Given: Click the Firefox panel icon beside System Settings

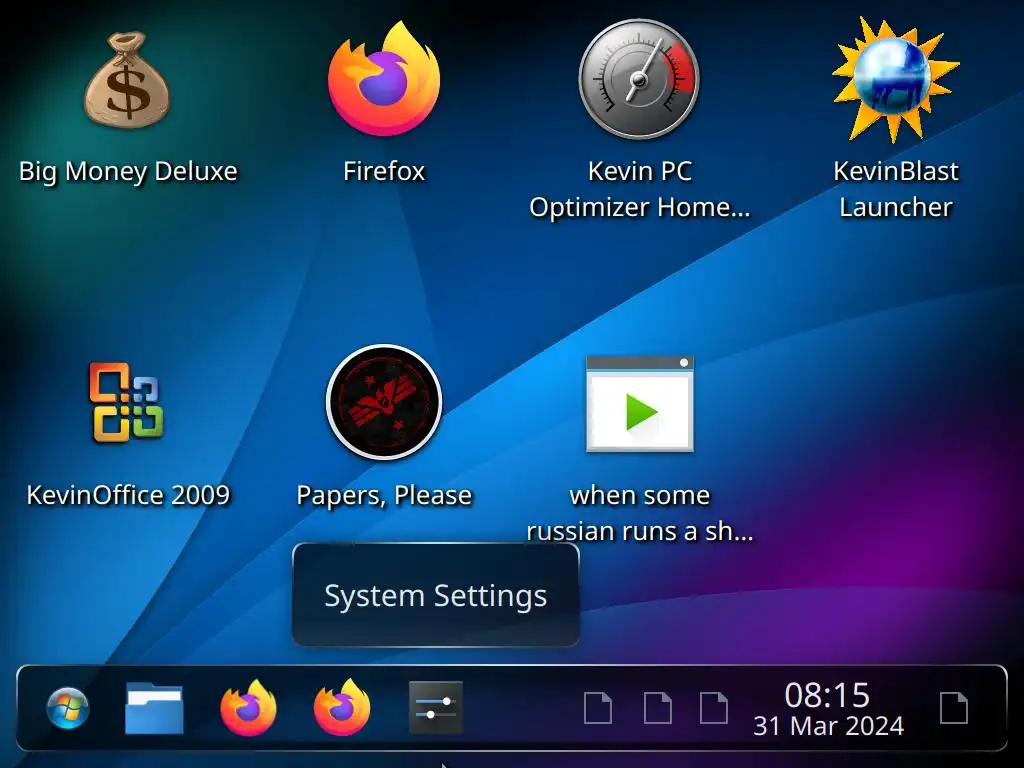Looking at the screenshot, I should click(x=342, y=708).
